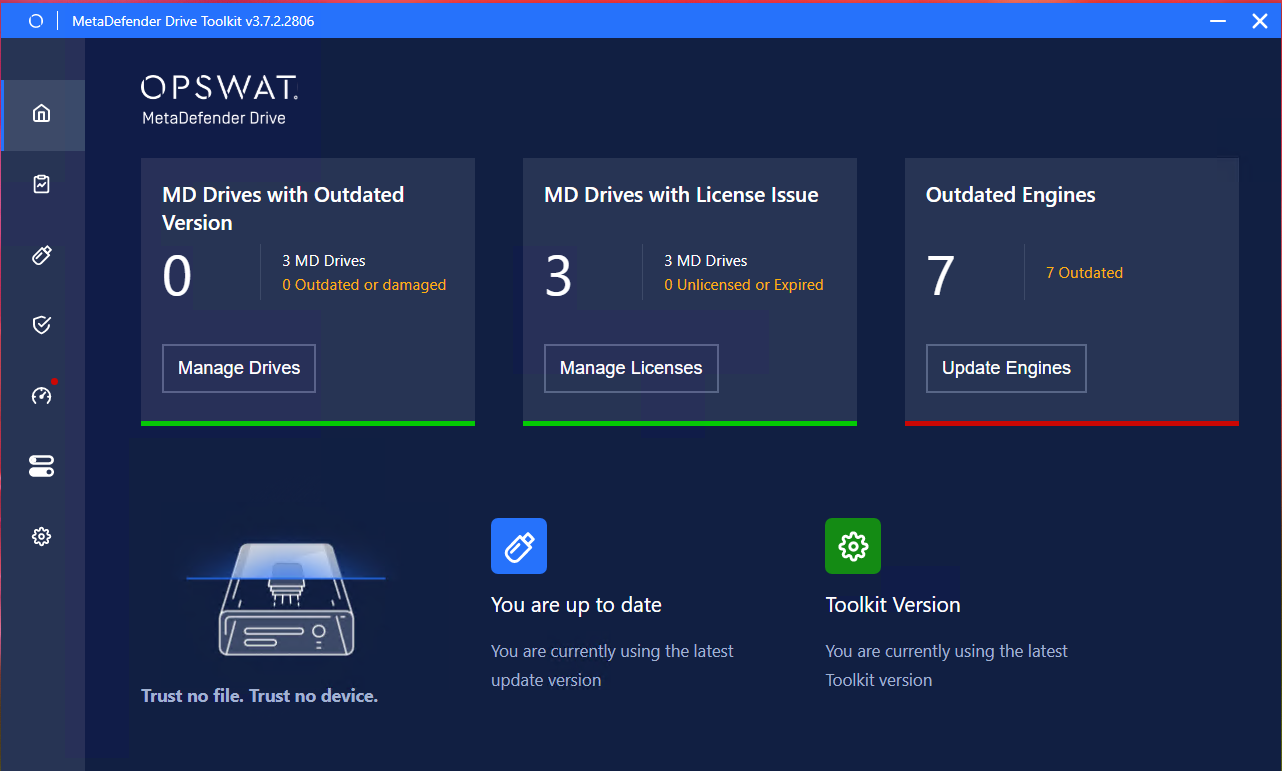Click the 'MD Drives with License Issue' heading
The image size is (1282, 771).
click(681, 195)
